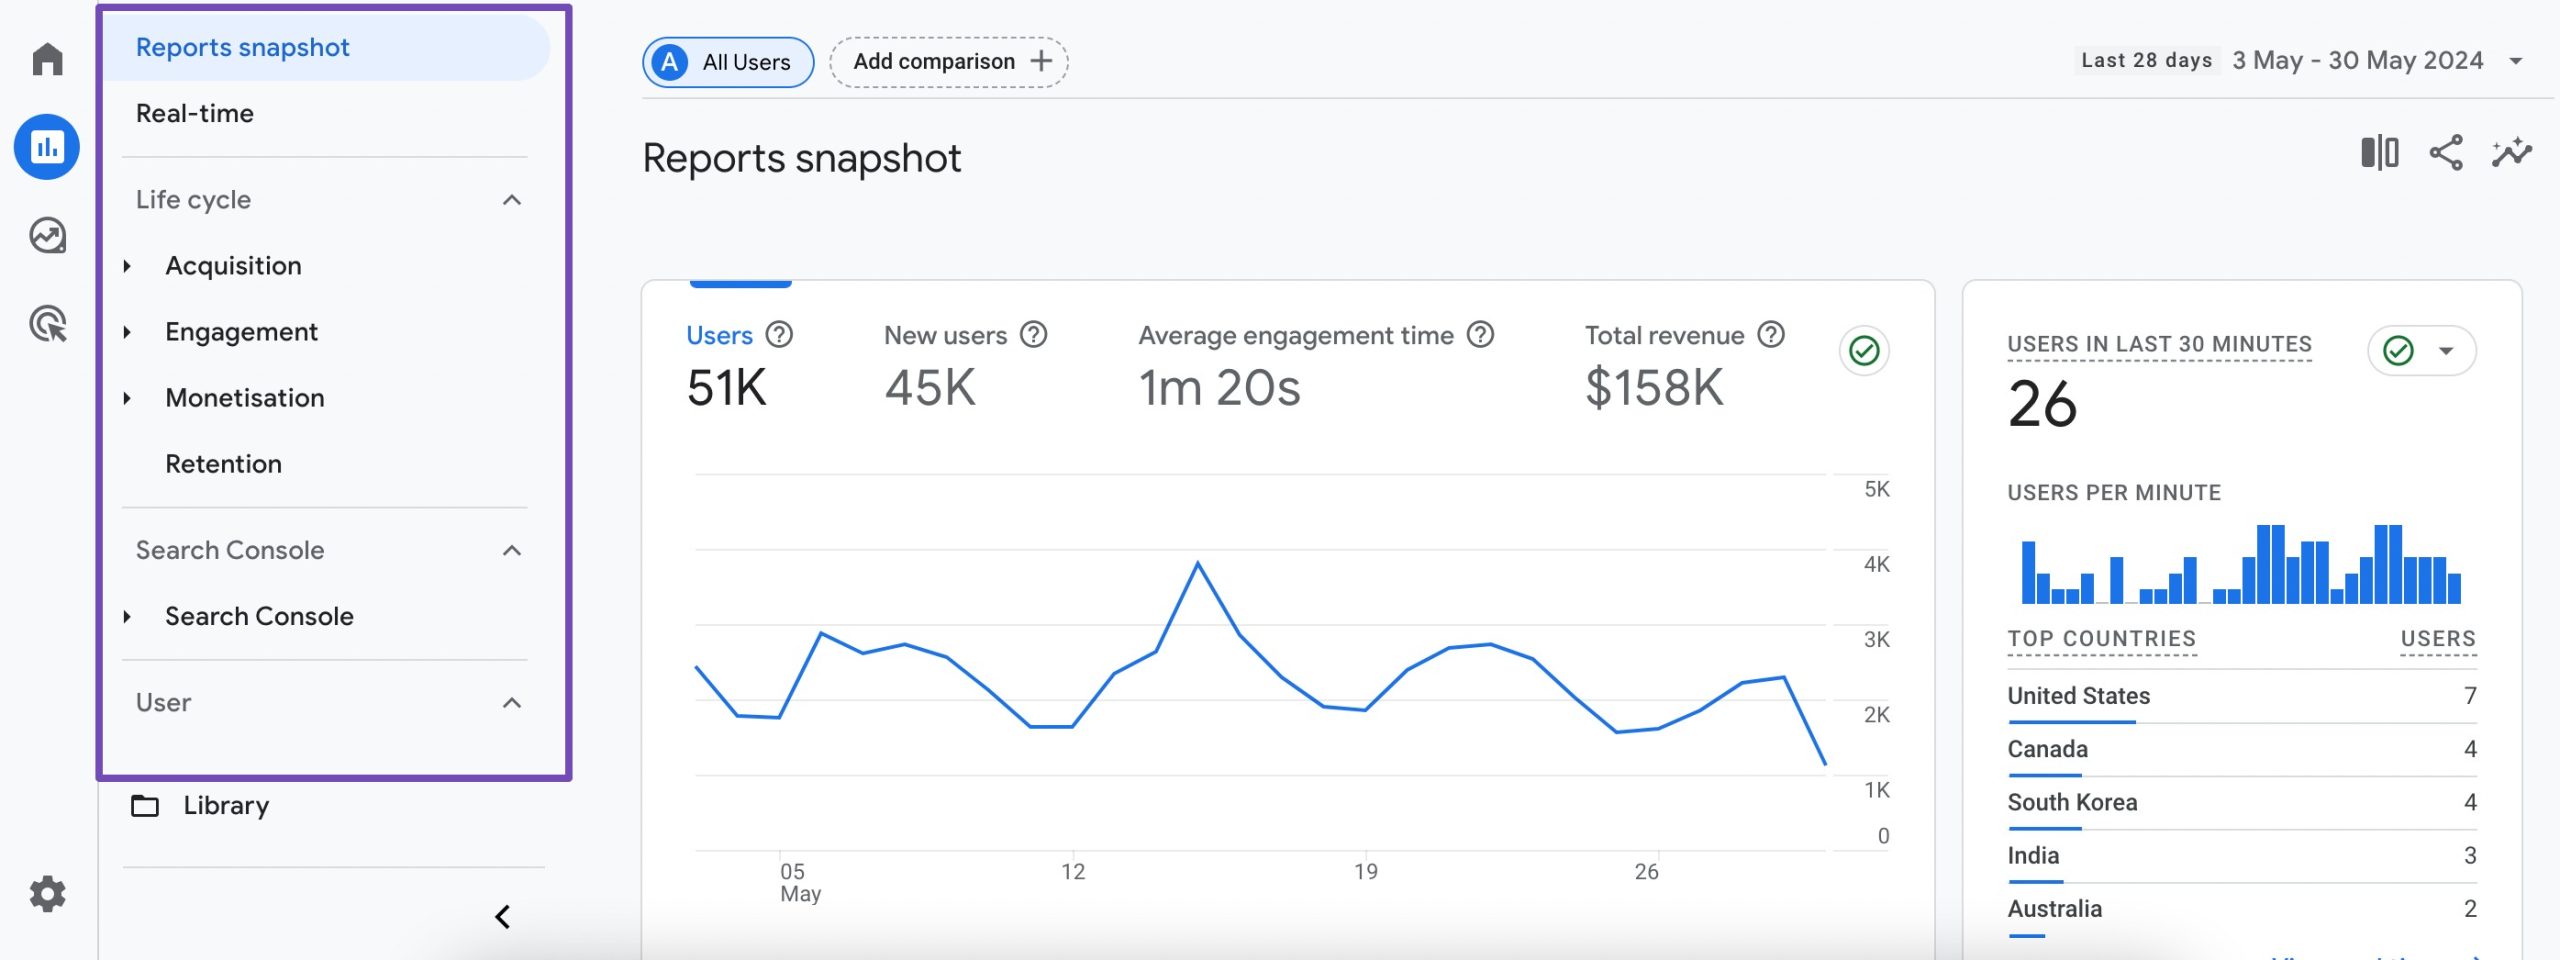
Task: Click the Australia country row
Action: pyautogui.click(x=2242, y=909)
